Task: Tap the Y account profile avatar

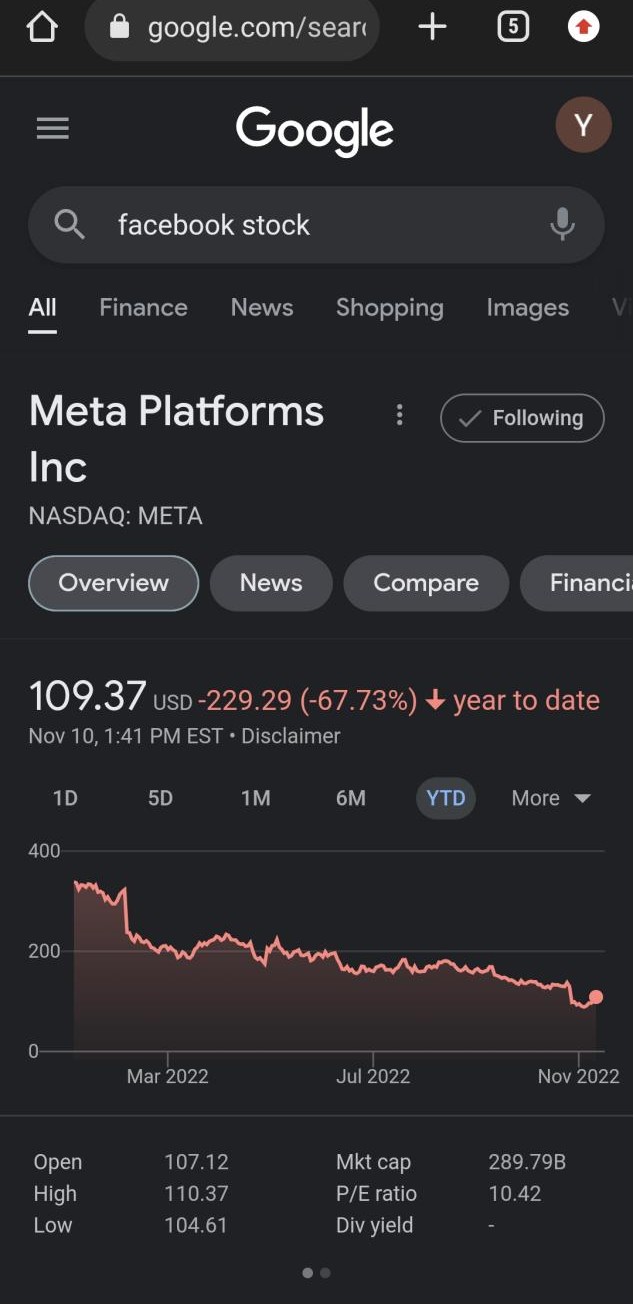Action: tap(583, 126)
